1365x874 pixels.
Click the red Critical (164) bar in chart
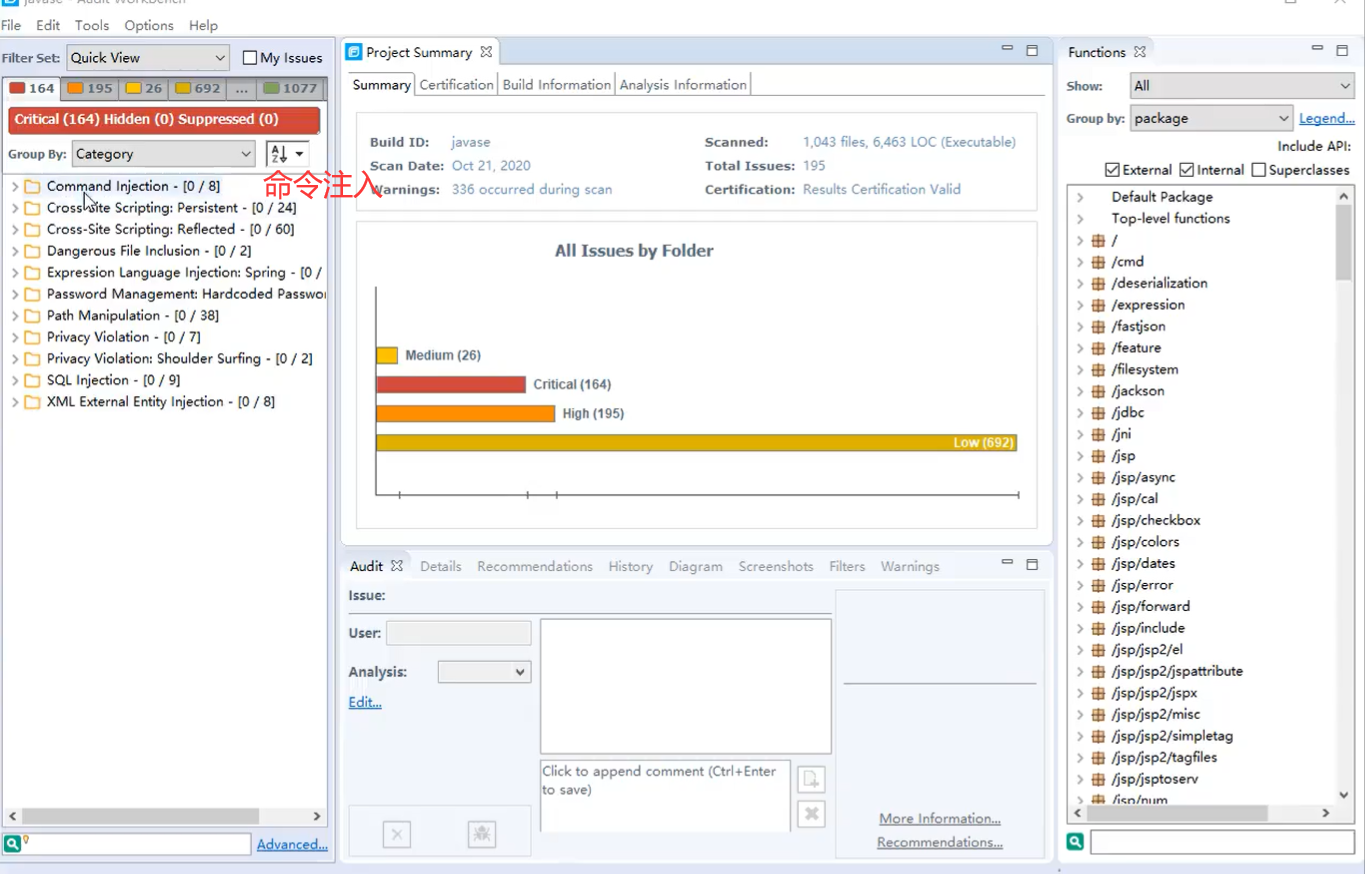click(451, 385)
